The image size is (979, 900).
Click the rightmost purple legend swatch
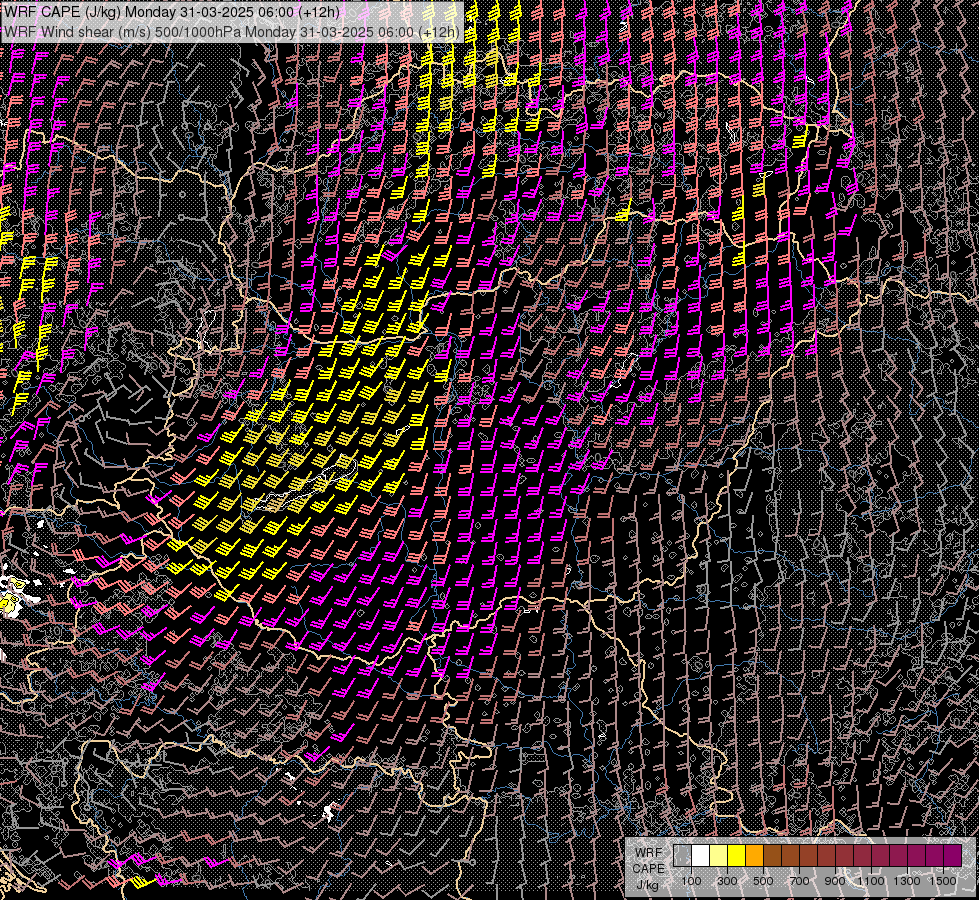(x=953, y=855)
